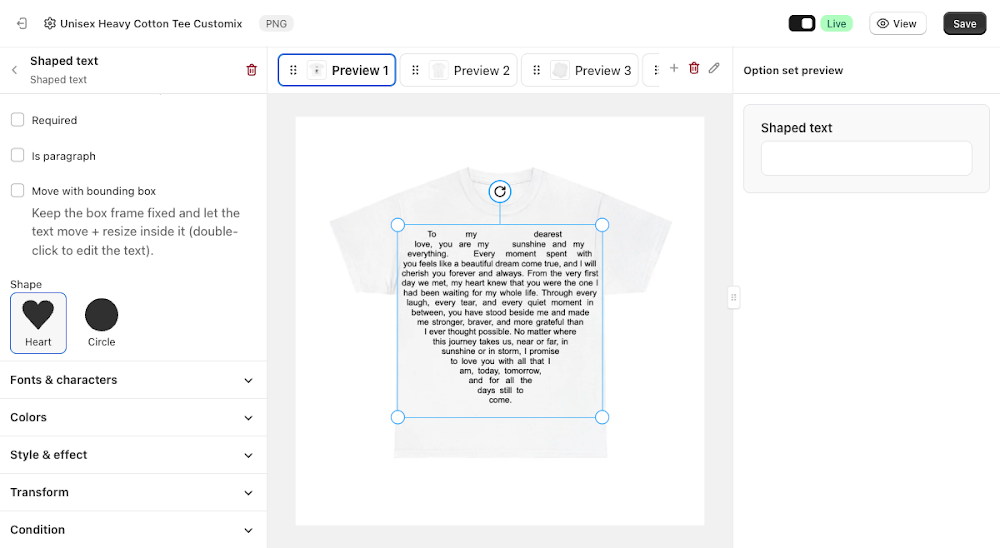Screen dimensions: 1000x548
Task: Click the PNG format badge
Action: 276,24
